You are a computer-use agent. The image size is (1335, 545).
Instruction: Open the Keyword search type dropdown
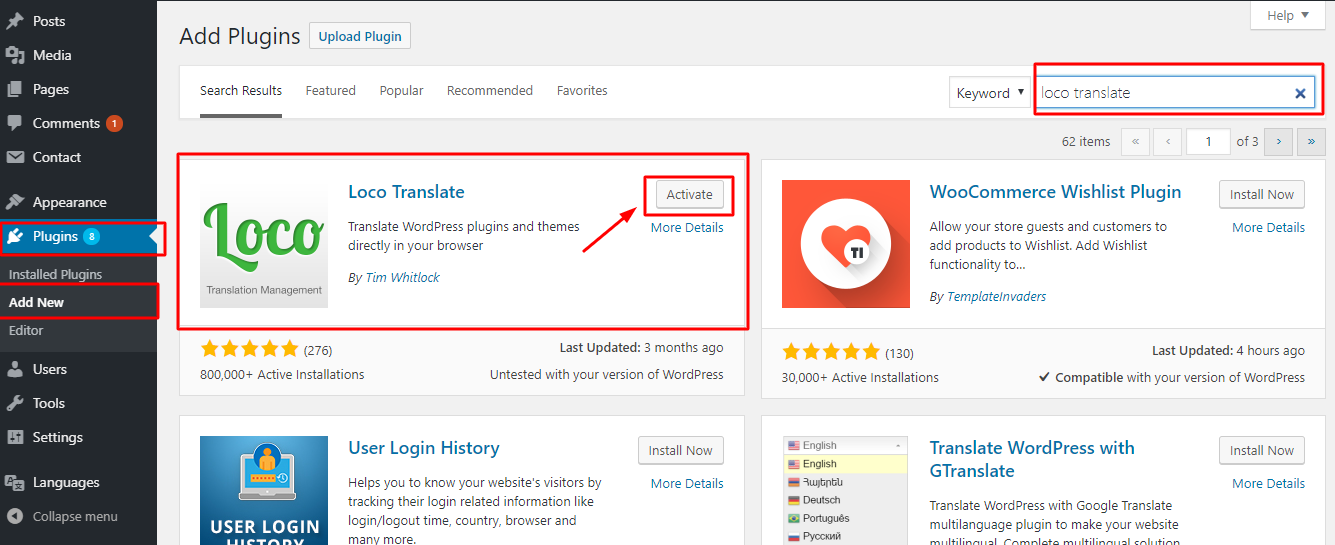[x=990, y=93]
